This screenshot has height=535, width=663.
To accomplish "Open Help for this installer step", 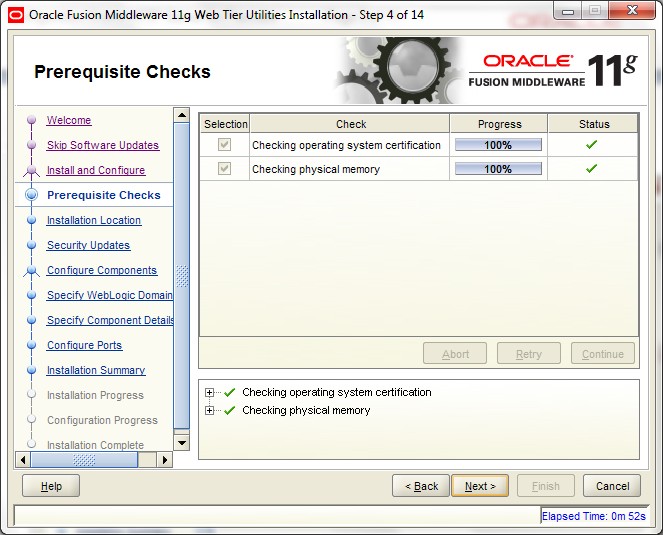I will pos(51,486).
